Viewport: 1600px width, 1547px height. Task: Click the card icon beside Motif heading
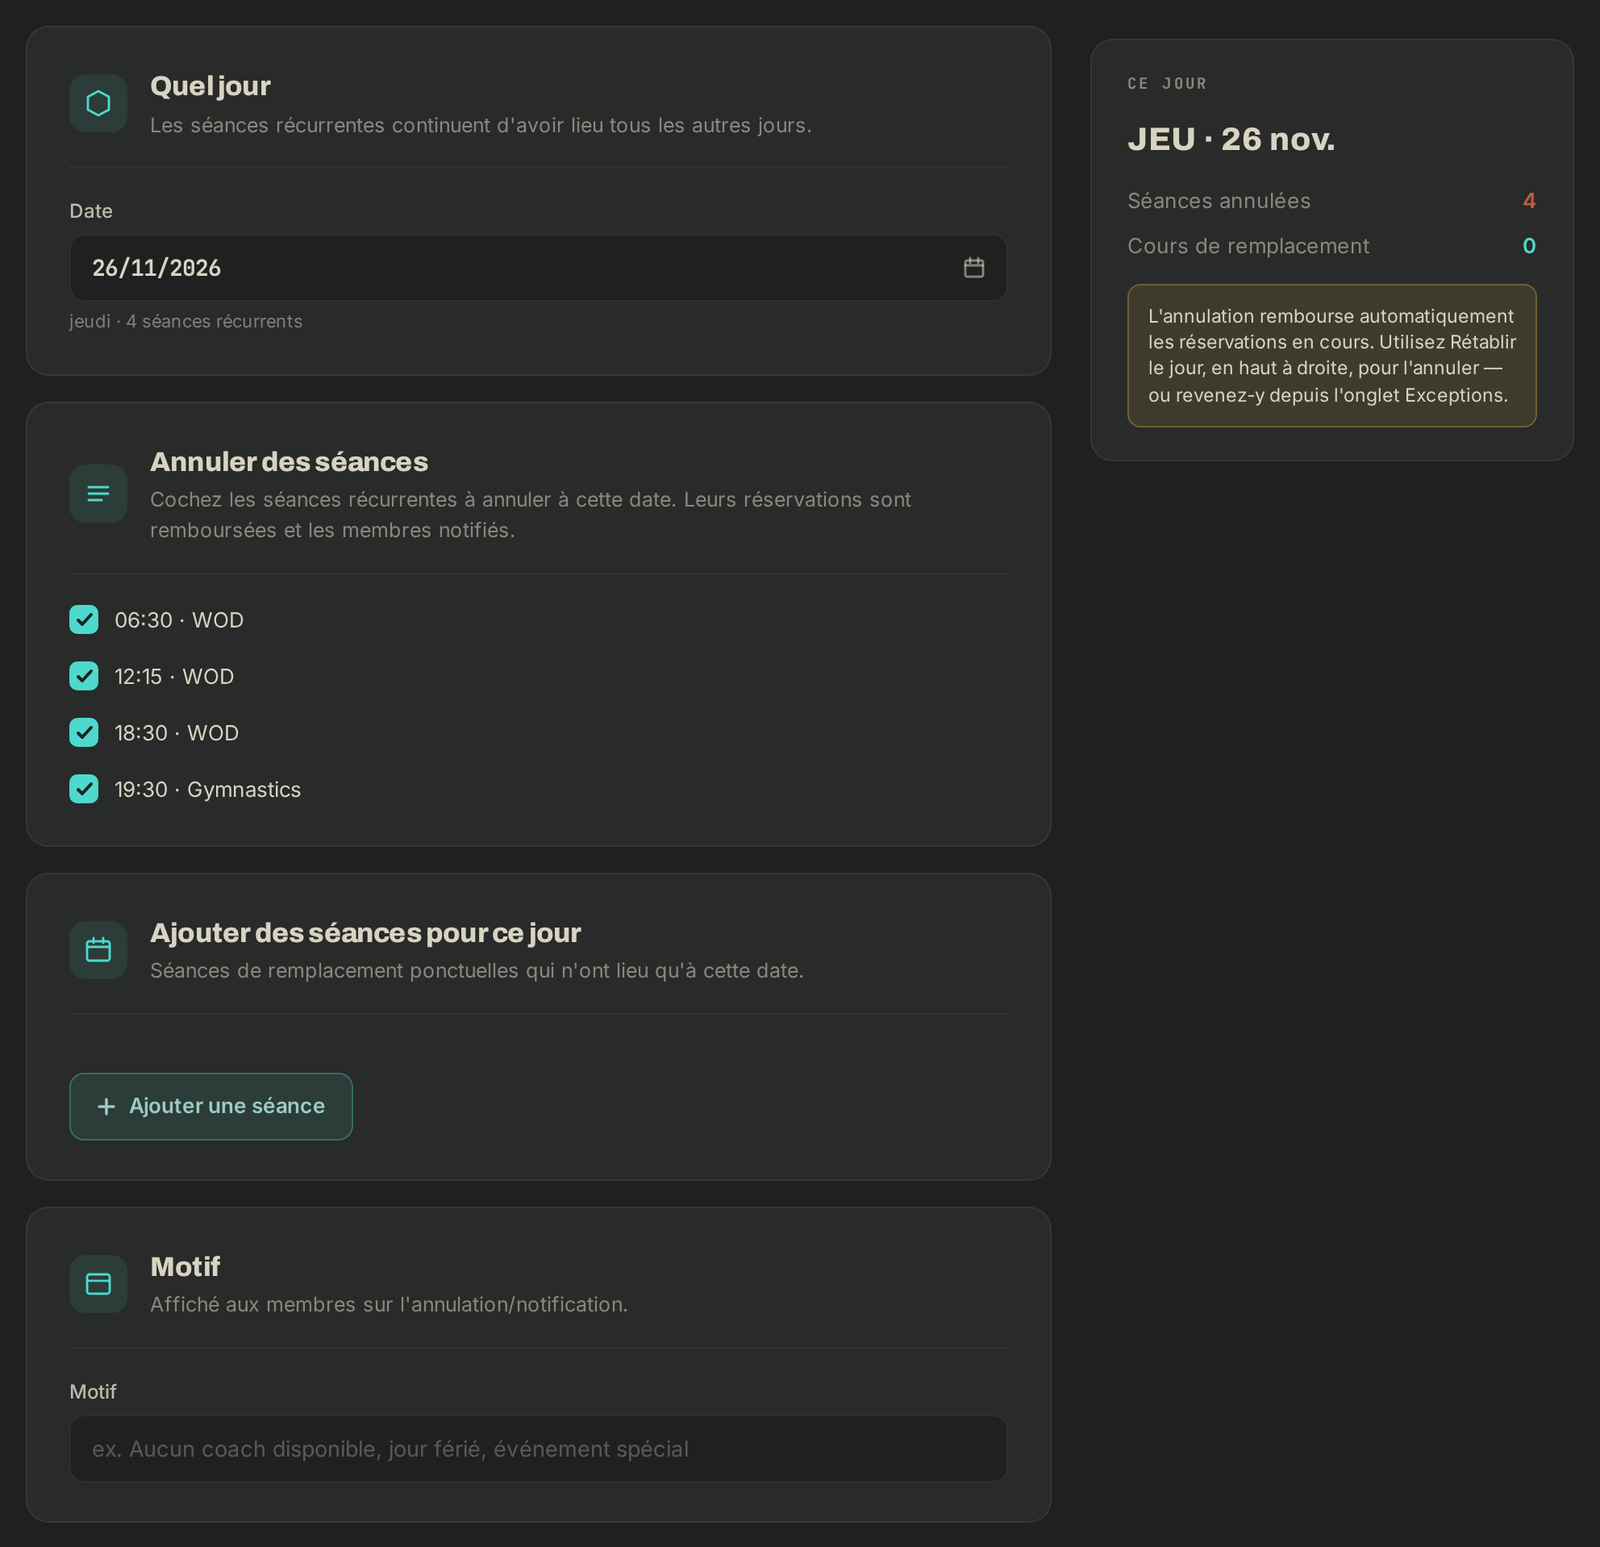(98, 1284)
